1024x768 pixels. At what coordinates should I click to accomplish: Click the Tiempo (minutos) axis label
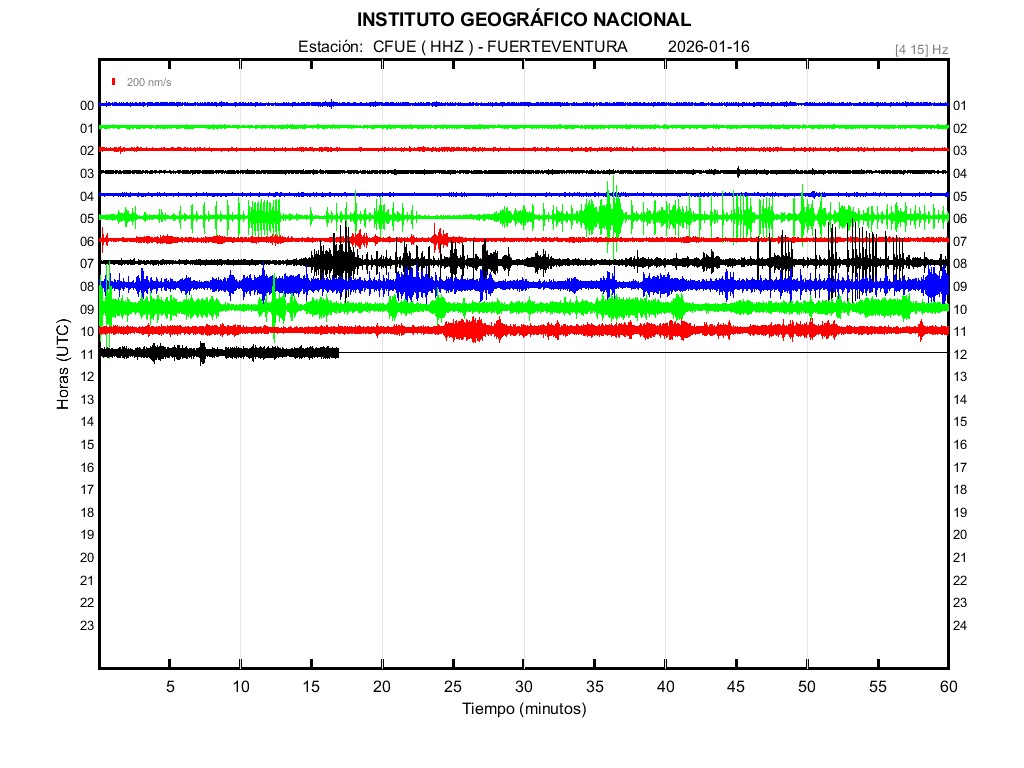pyautogui.click(x=523, y=709)
